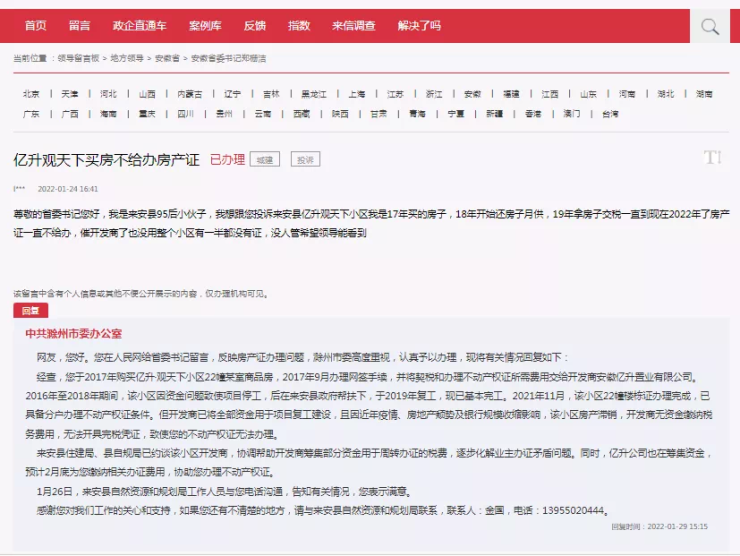Select province 甘肃

[378, 114]
